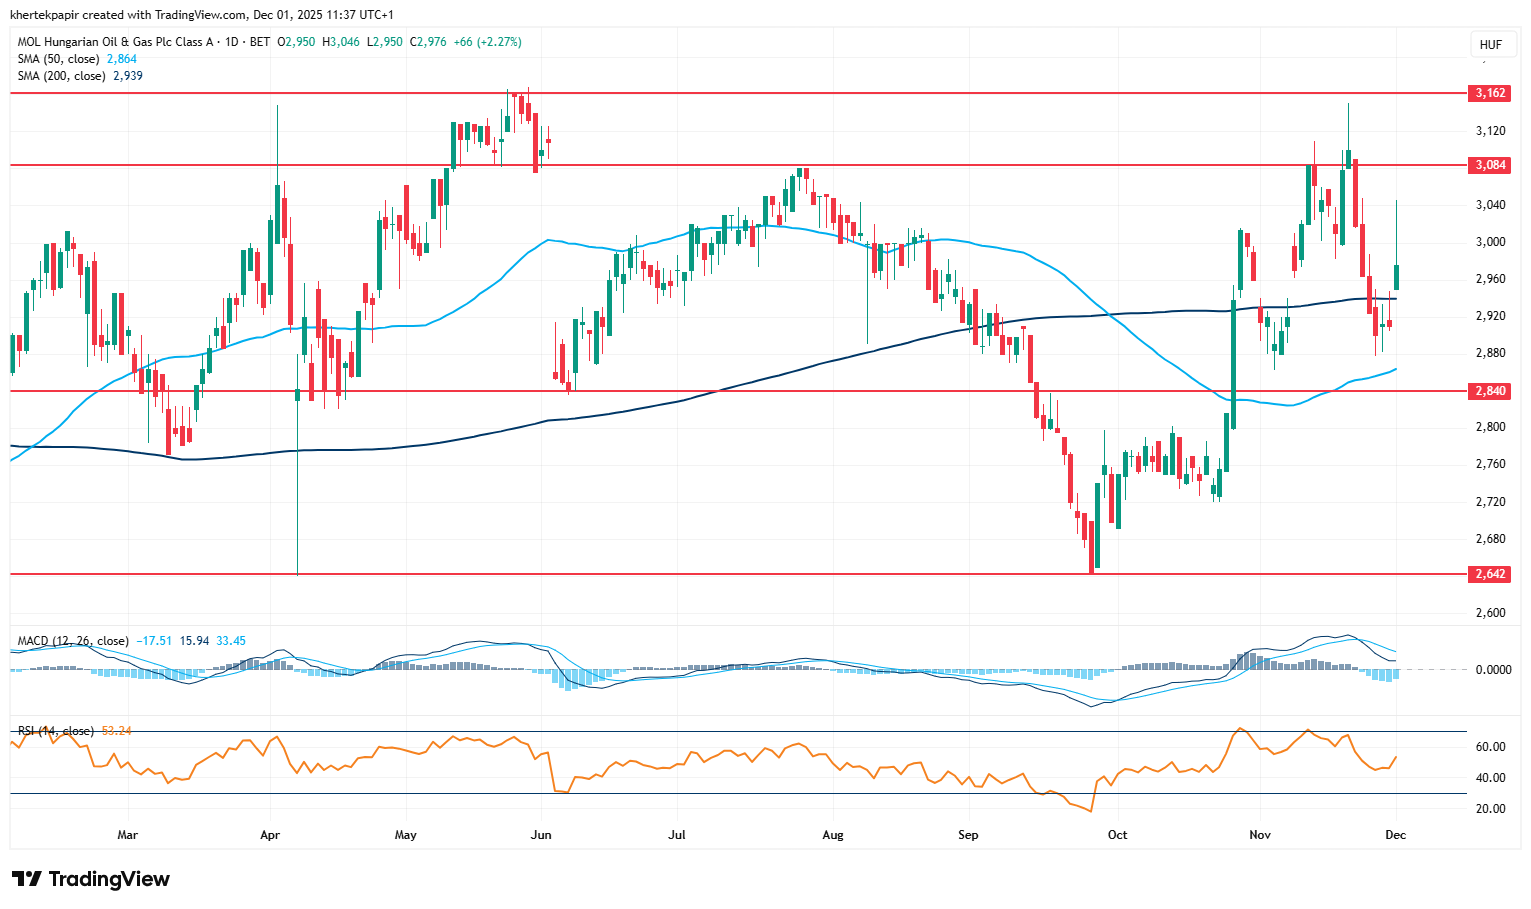Click the 2,642 red price tag
The height and width of the screenshot is (909, 1531).
pos(1489,574)
